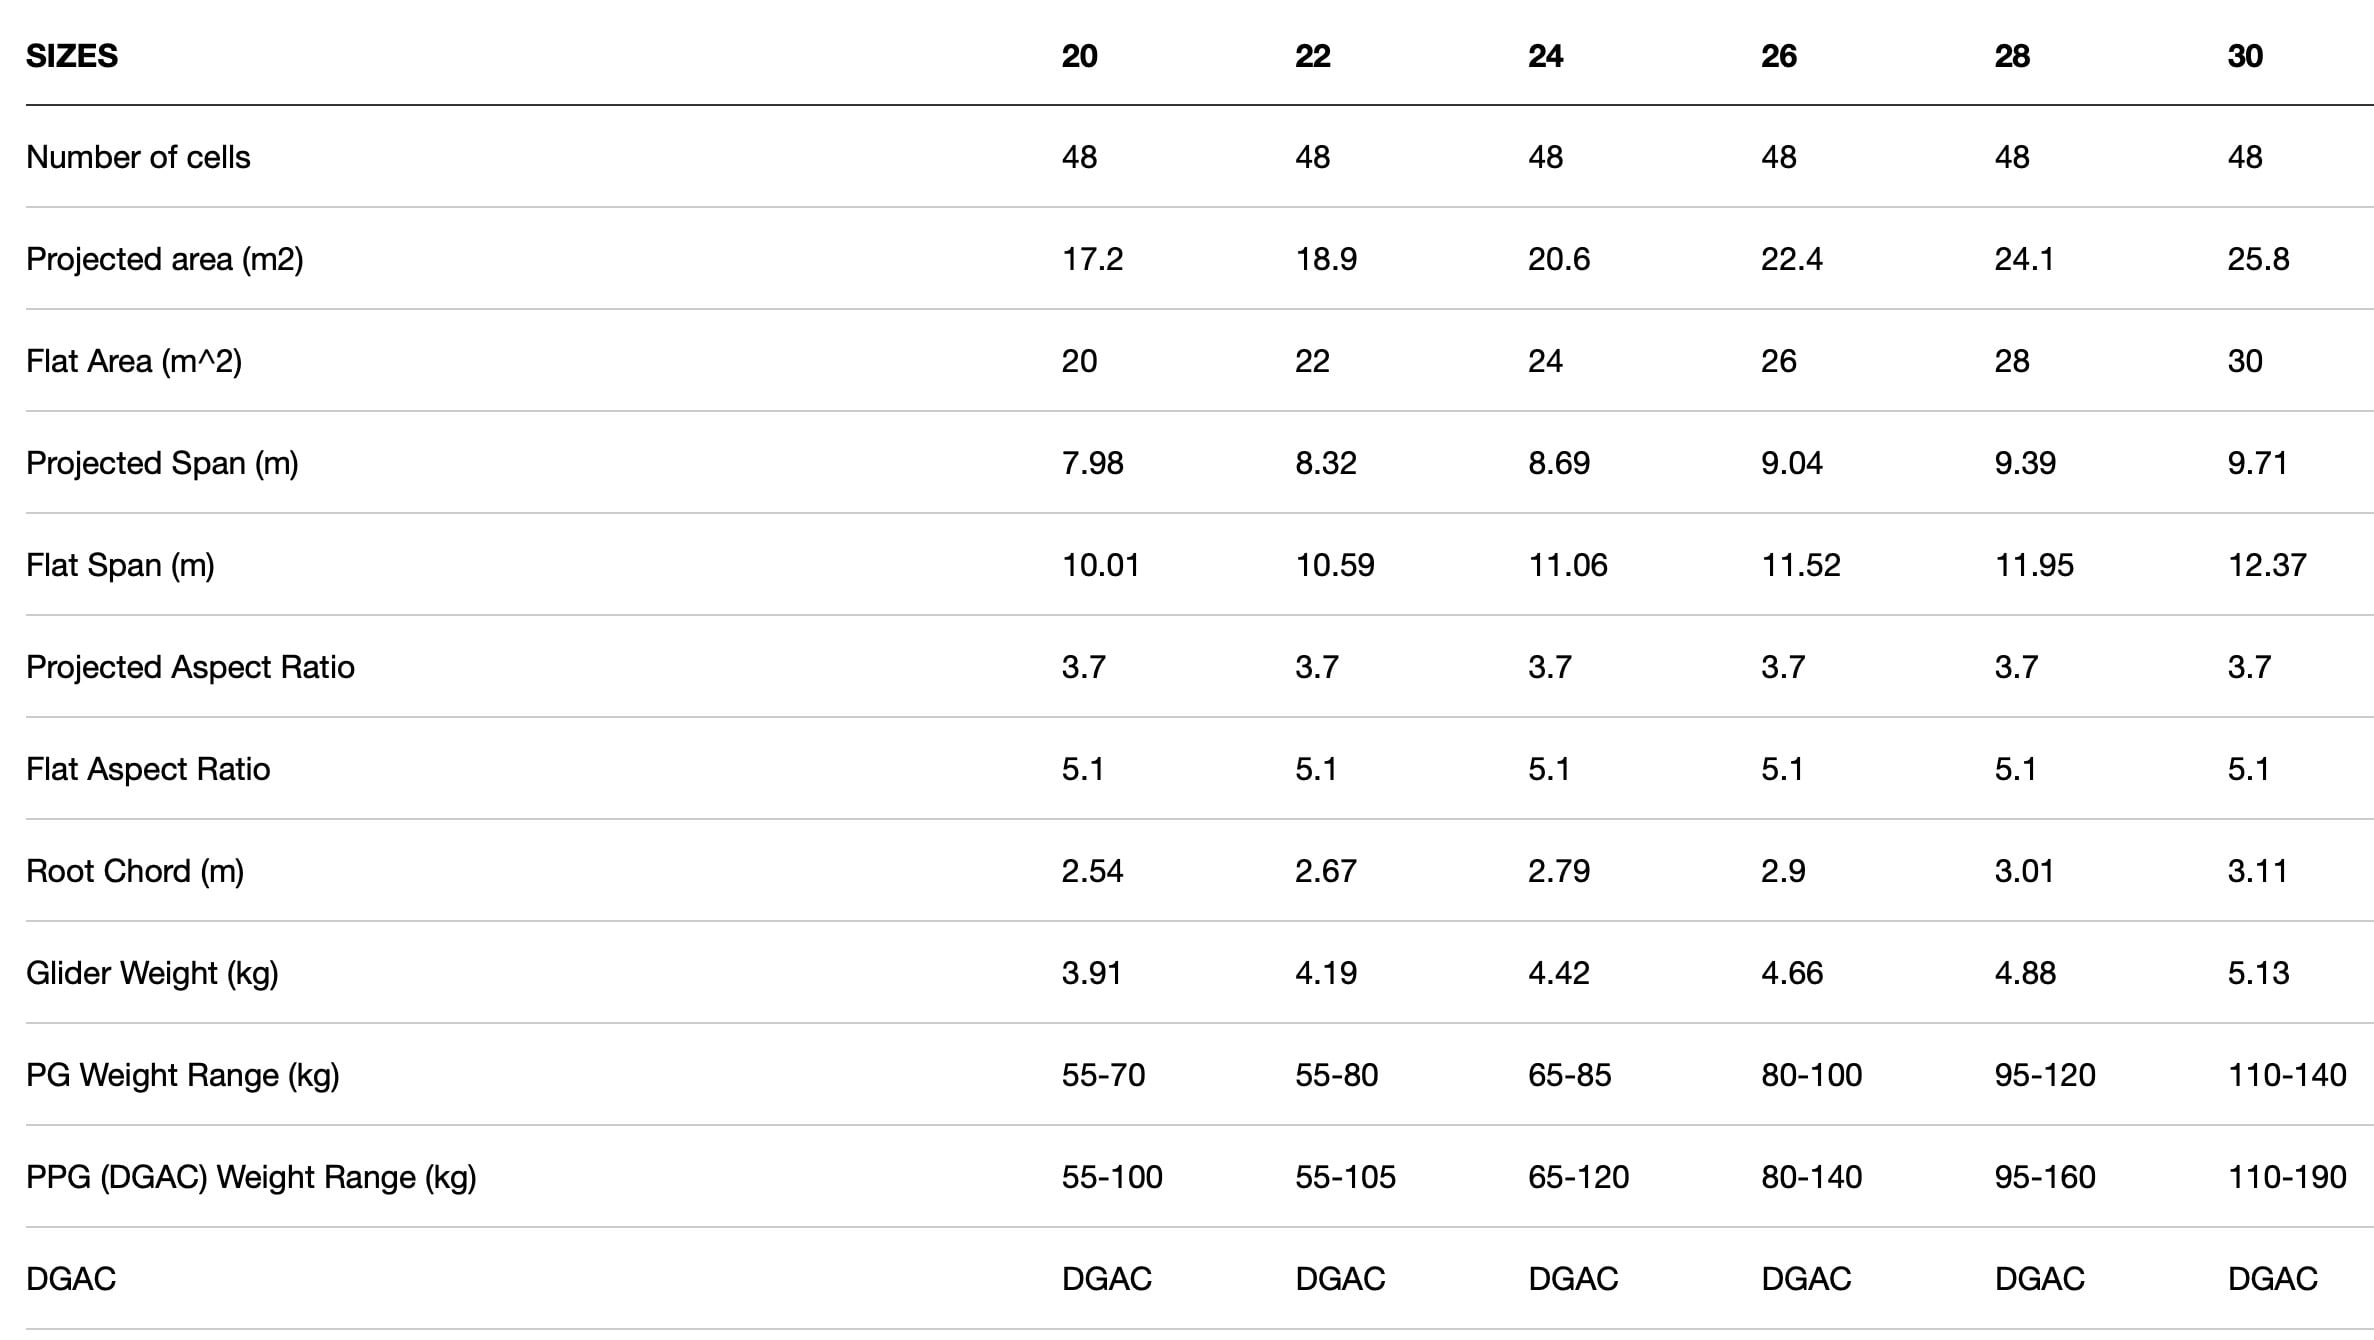The height and width of the screenshot is (1340, 2374).
Task: Click Glider Weight value 4.66
Action: (1792, 973)
